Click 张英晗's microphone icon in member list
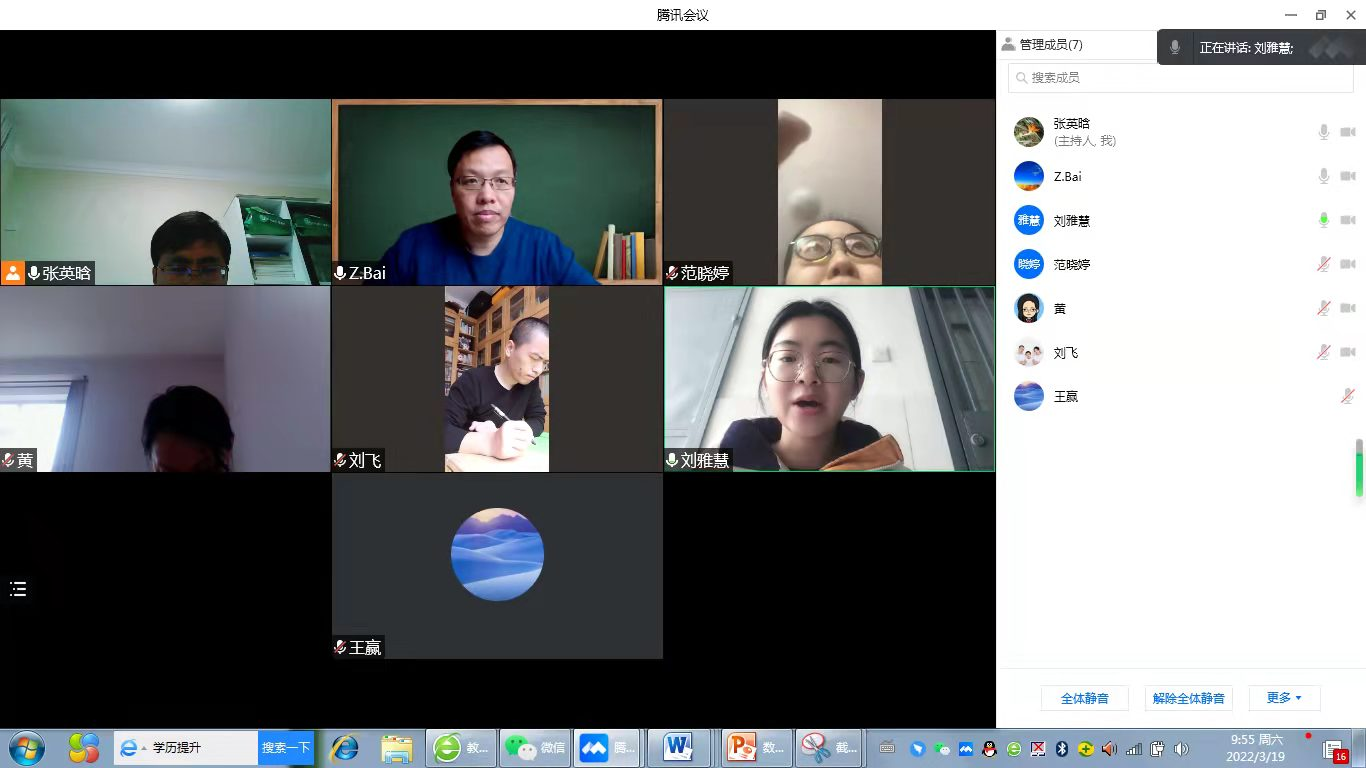Viewport: 1366px width, 768px height. coord(1323,132)
